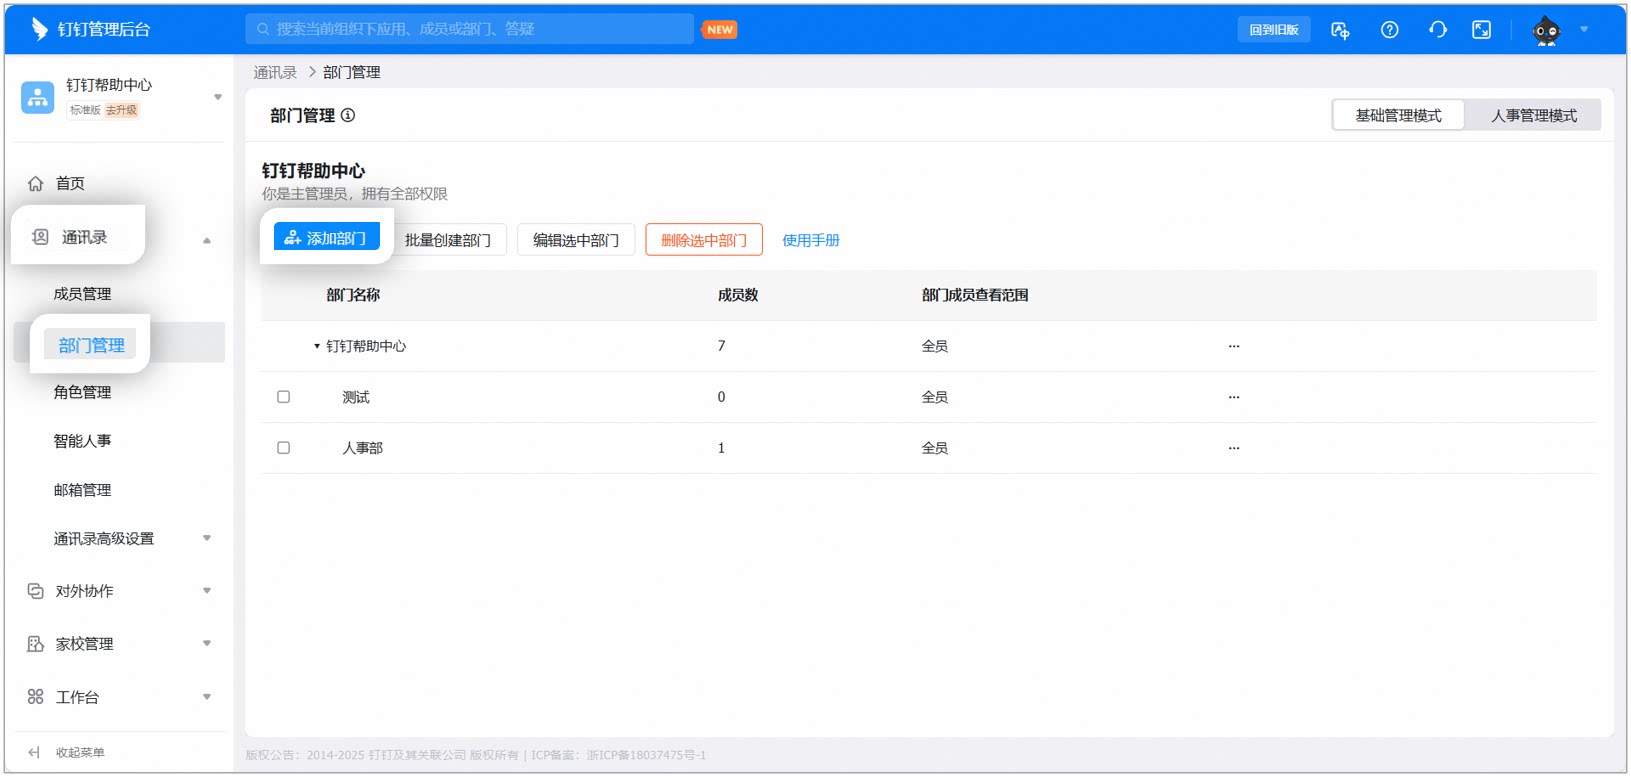The height and width of the screenshot is (776, 1631).
Task: Collapse the 钉钉帮助中心 tree triangle
Action: pos(317,346)
